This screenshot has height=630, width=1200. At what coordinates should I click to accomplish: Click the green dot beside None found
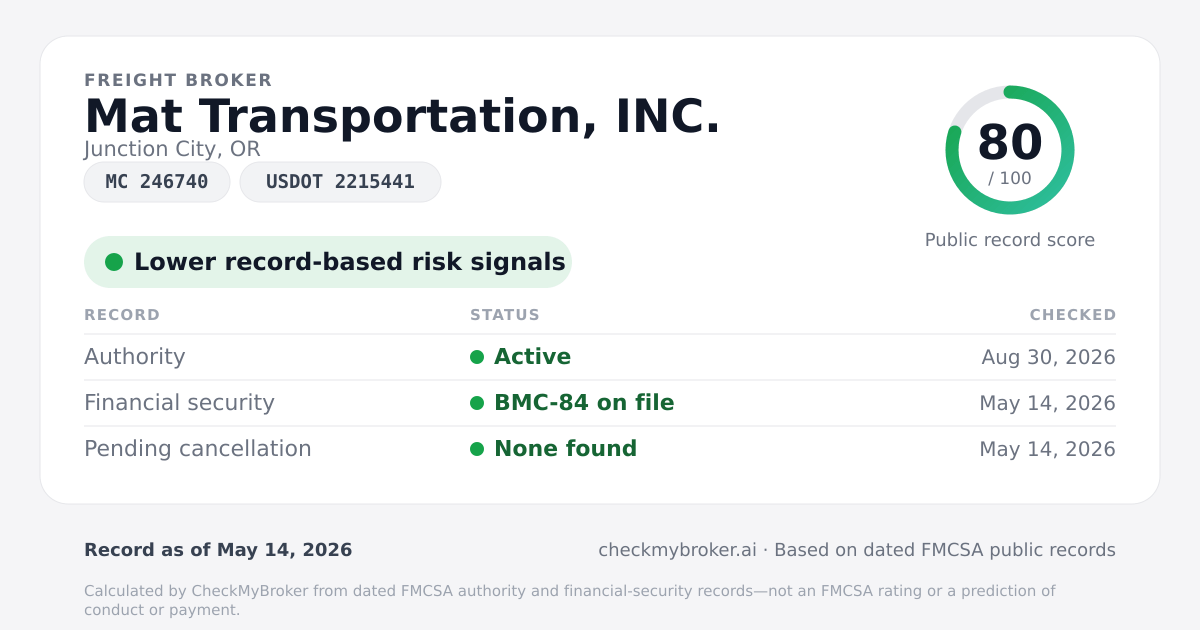coord(477,449)
